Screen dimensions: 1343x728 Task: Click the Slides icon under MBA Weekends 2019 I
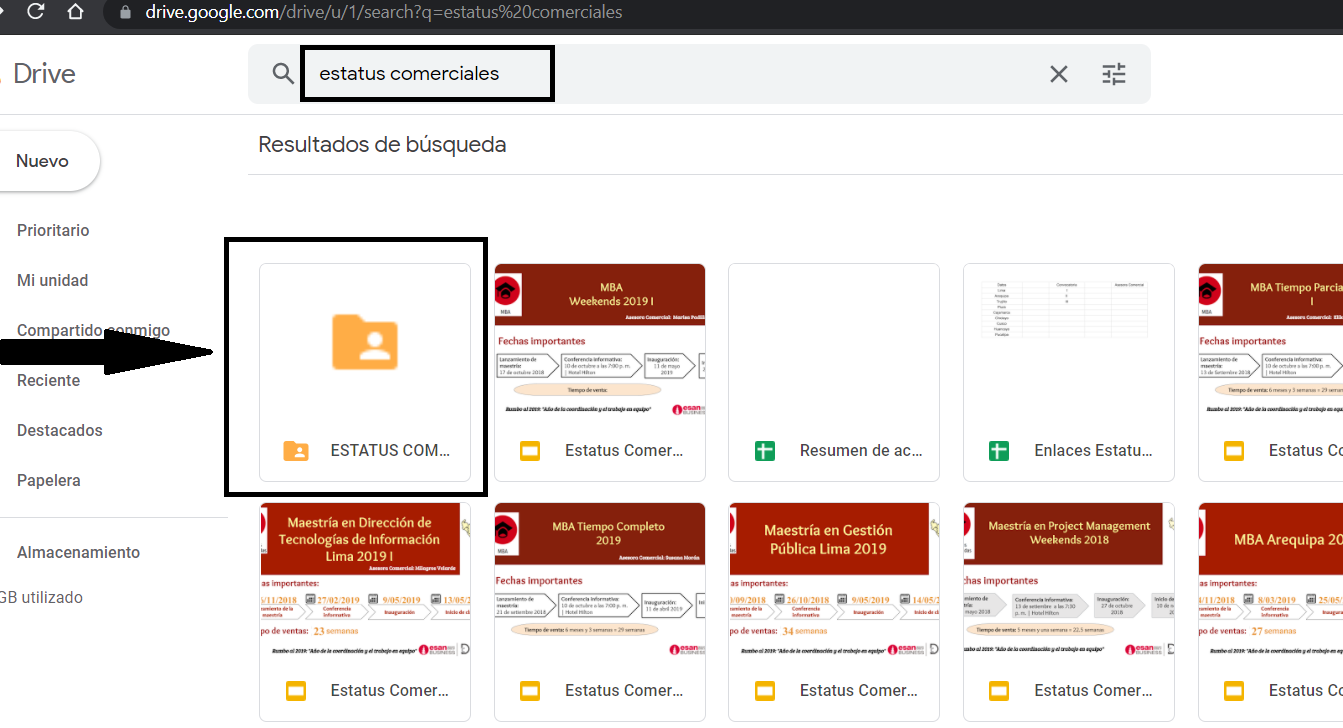click(530, 451)
